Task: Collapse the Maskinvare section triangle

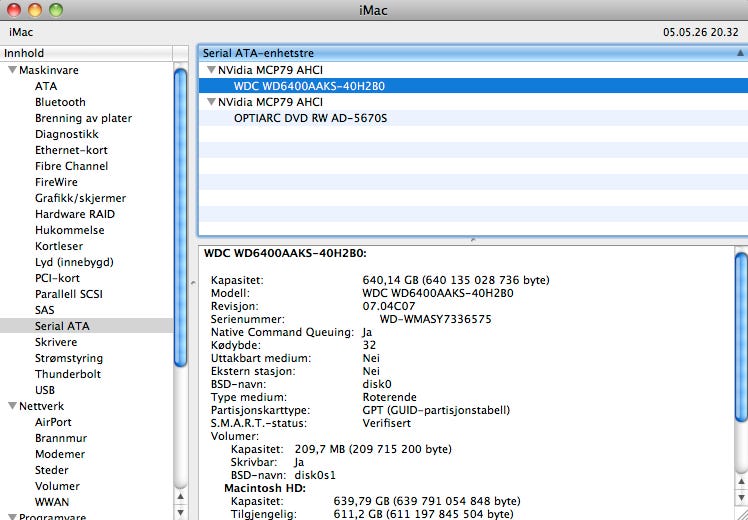Action: (x=12, y=70)
